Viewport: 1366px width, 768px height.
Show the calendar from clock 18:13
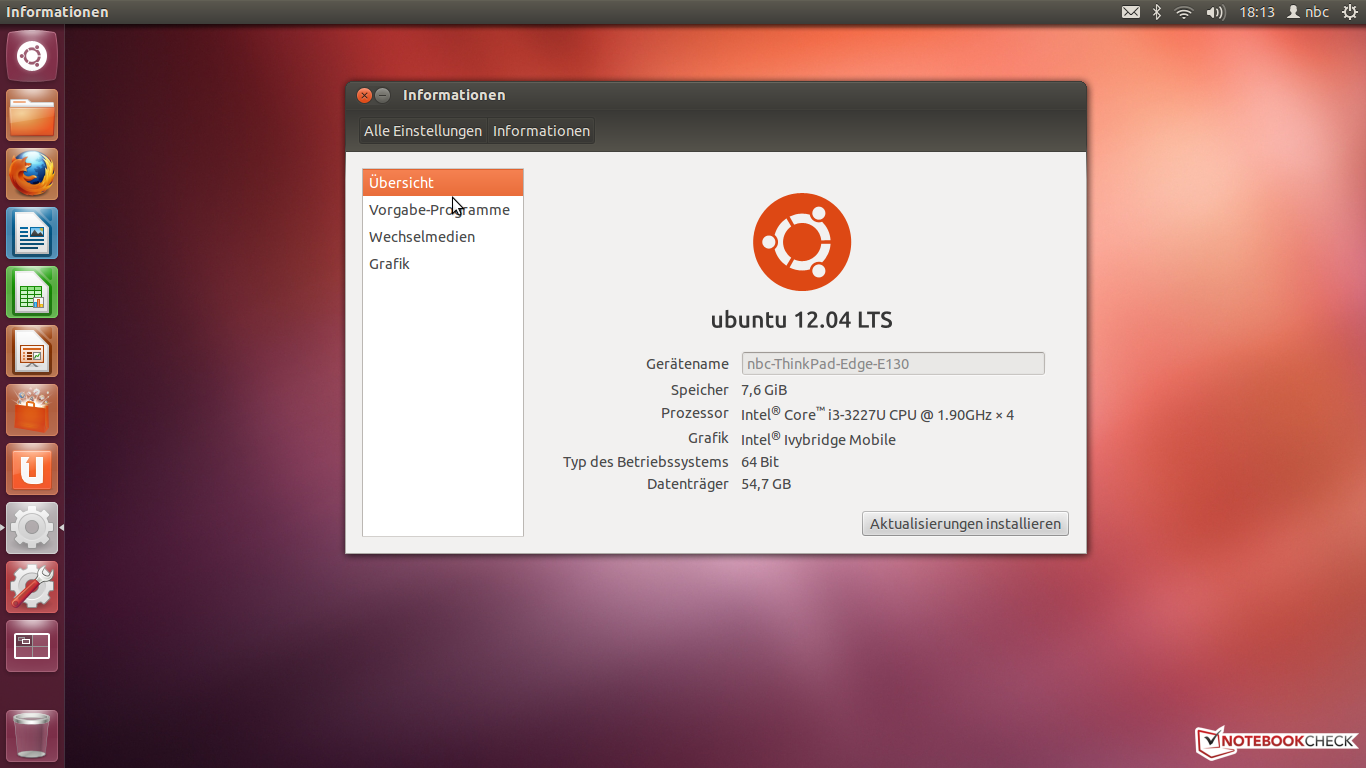pyautogui.click(x=1257, y=12)
